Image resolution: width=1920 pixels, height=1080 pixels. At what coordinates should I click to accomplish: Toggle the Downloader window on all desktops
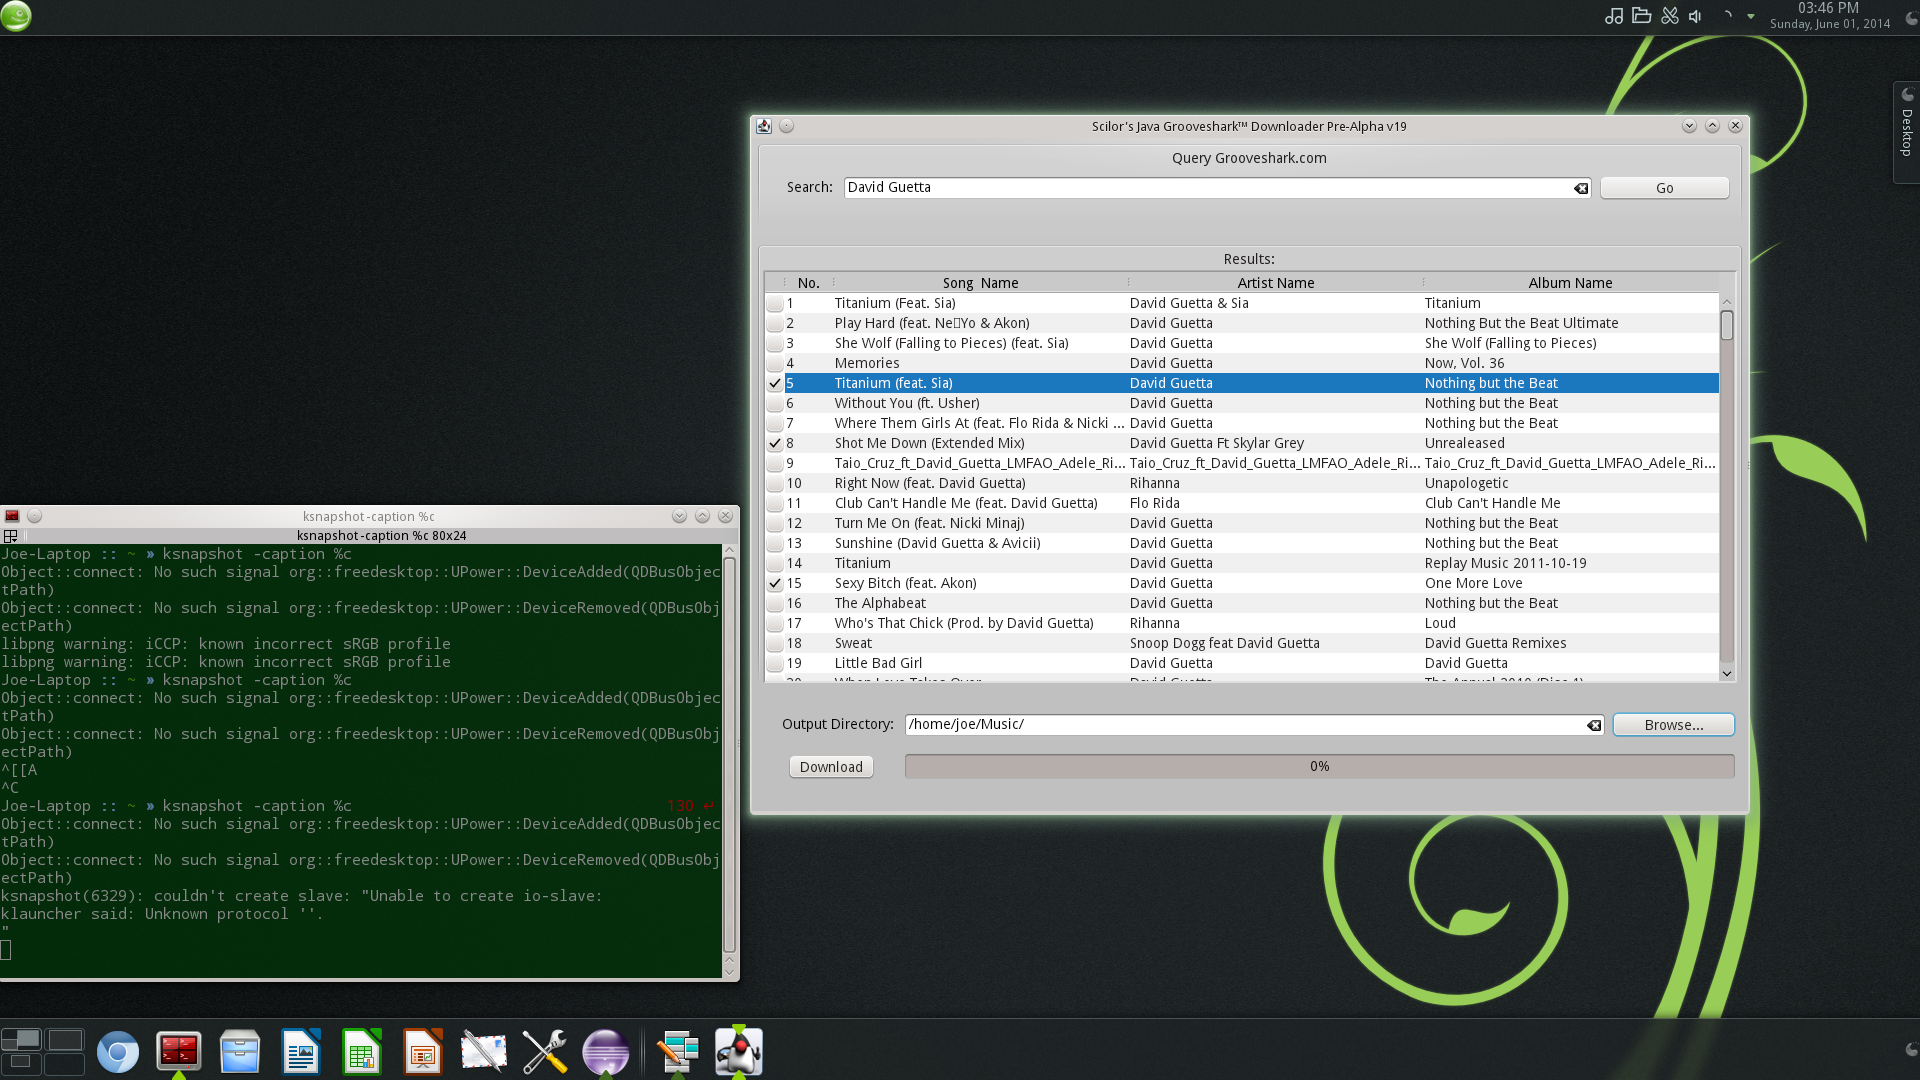[x=787, y=126]
